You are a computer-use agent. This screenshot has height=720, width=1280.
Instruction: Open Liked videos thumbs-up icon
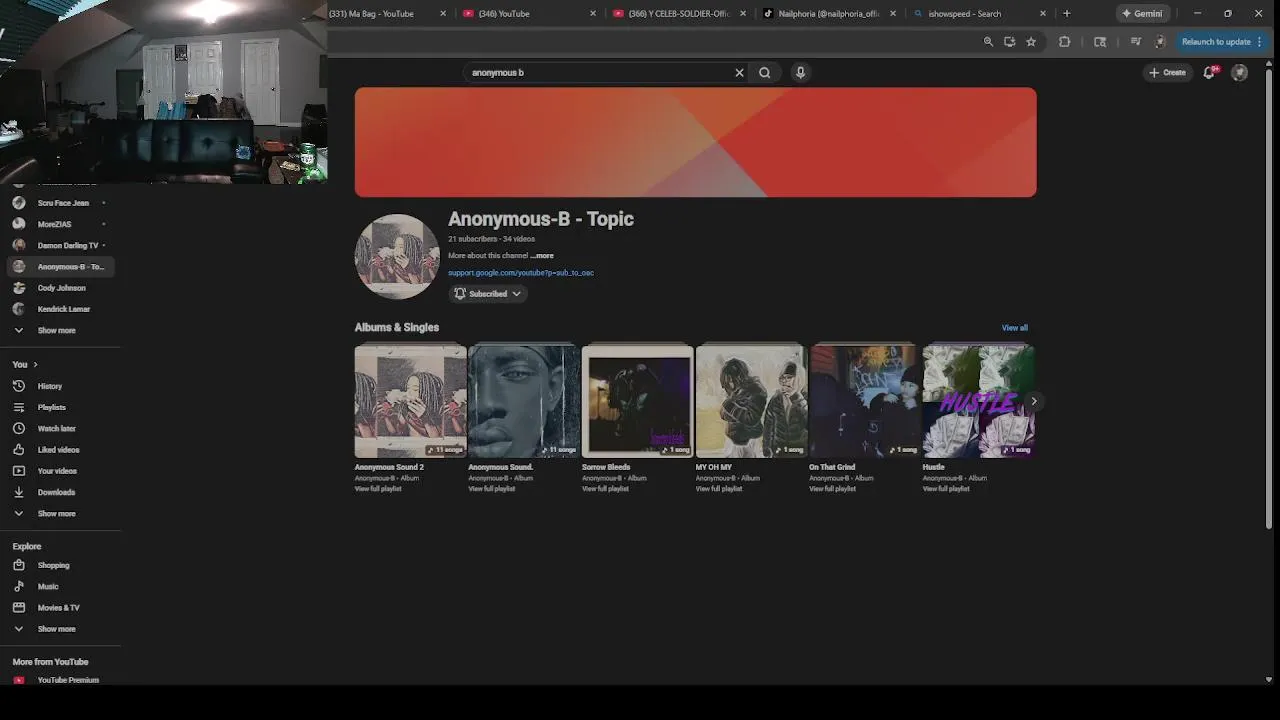pos(18,450)
